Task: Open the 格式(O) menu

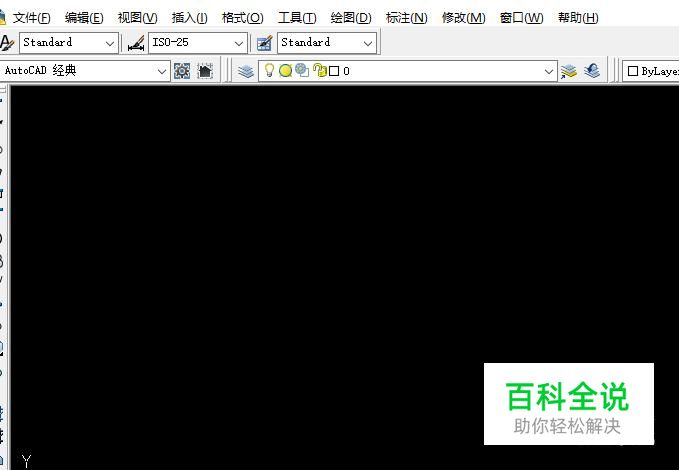Action: point(242,18)
